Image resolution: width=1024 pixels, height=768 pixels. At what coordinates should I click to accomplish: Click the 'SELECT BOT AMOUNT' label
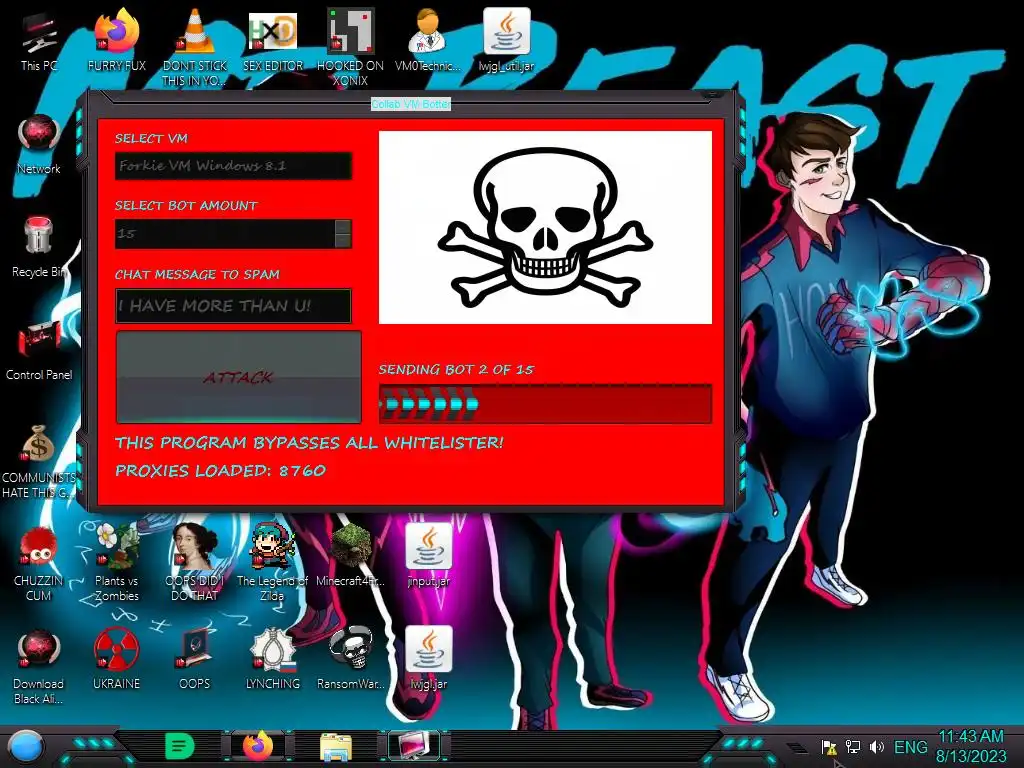click(186, 206)
